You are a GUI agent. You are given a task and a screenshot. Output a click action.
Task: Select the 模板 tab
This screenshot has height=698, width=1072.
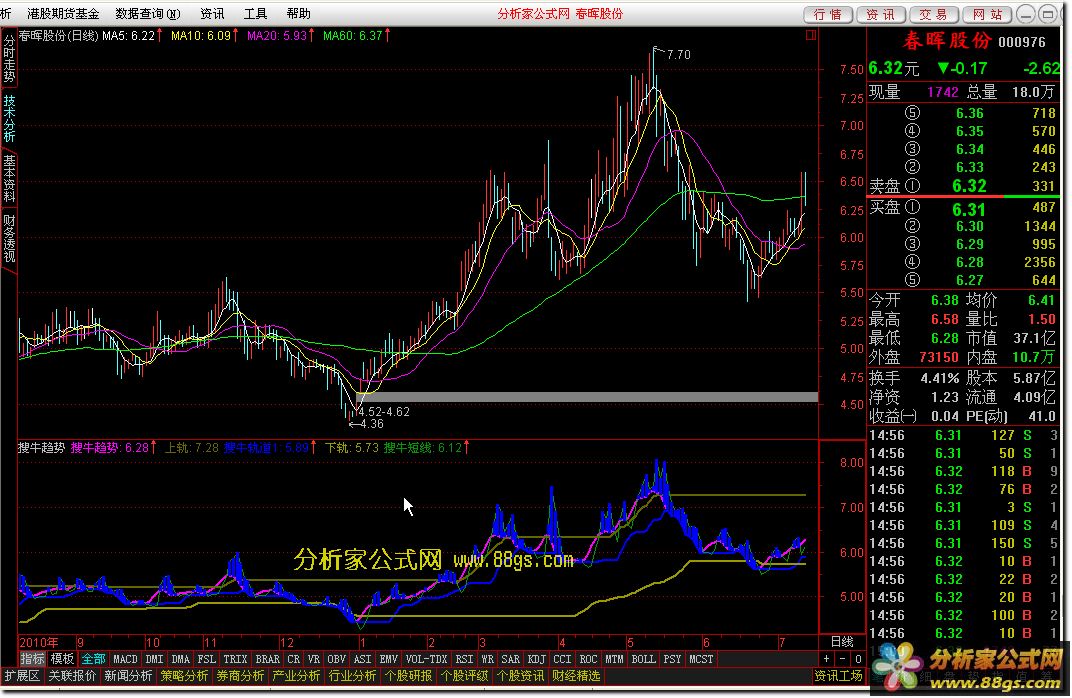point(62,659)
